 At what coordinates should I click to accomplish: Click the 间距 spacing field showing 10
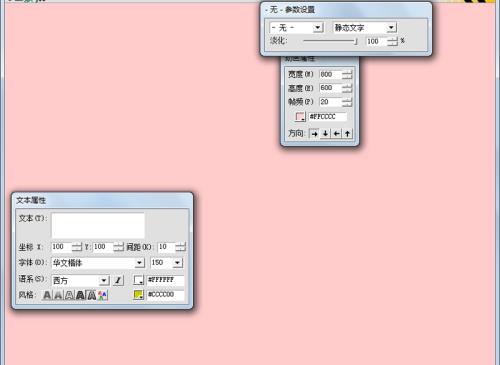[167, 247]
